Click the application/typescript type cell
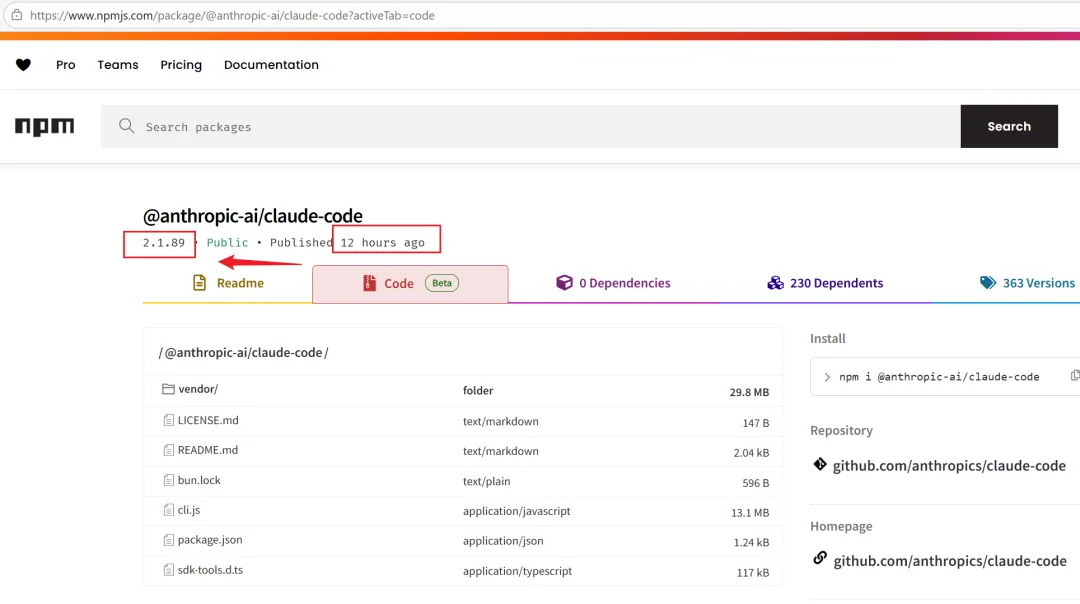The image size is (1080, 604). (x=517, y=571)
